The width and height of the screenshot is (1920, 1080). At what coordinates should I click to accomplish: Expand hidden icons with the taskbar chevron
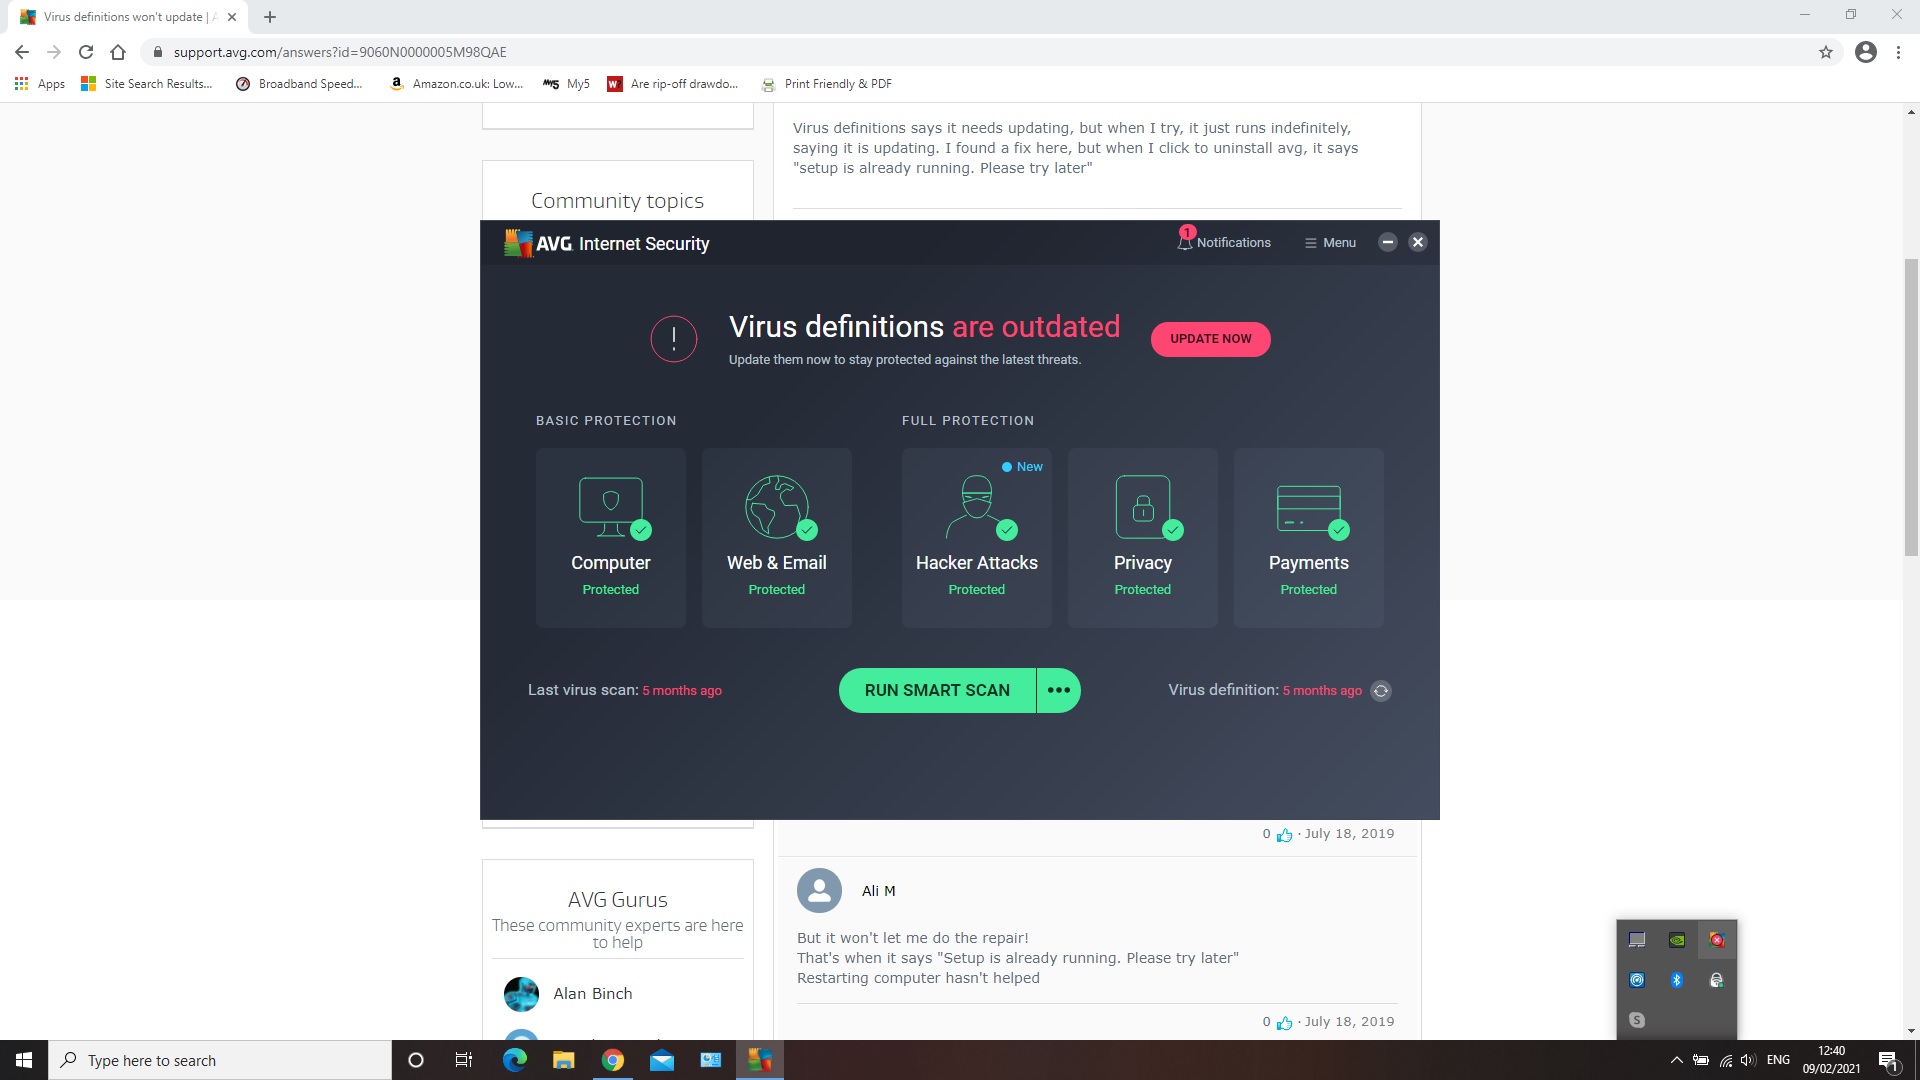(1677, 1060)
